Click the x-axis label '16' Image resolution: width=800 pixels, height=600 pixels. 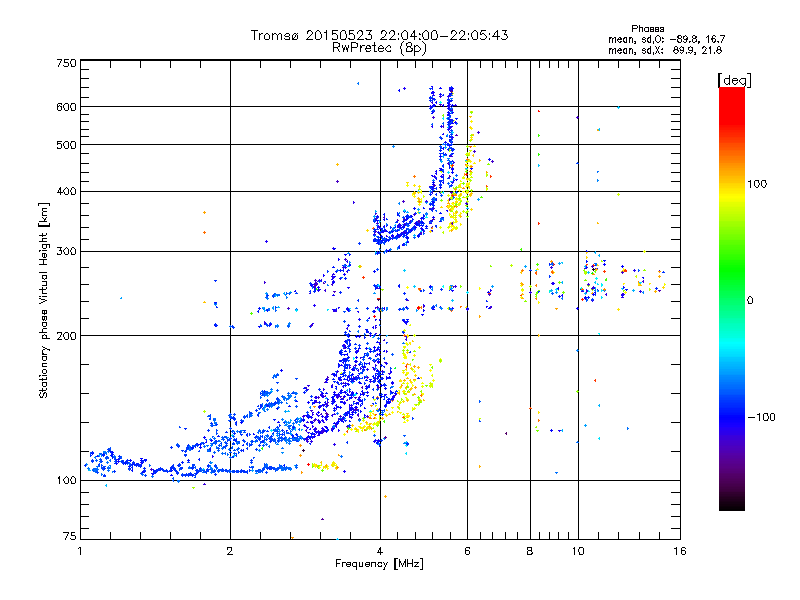pos(680,551)
